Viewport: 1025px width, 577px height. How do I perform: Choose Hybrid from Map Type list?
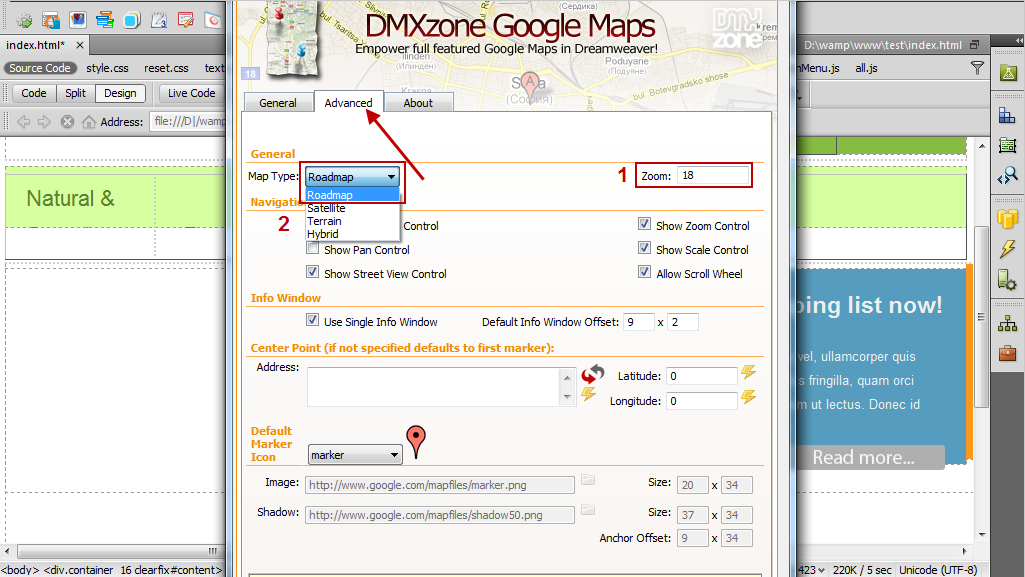(x=352, y=234)
